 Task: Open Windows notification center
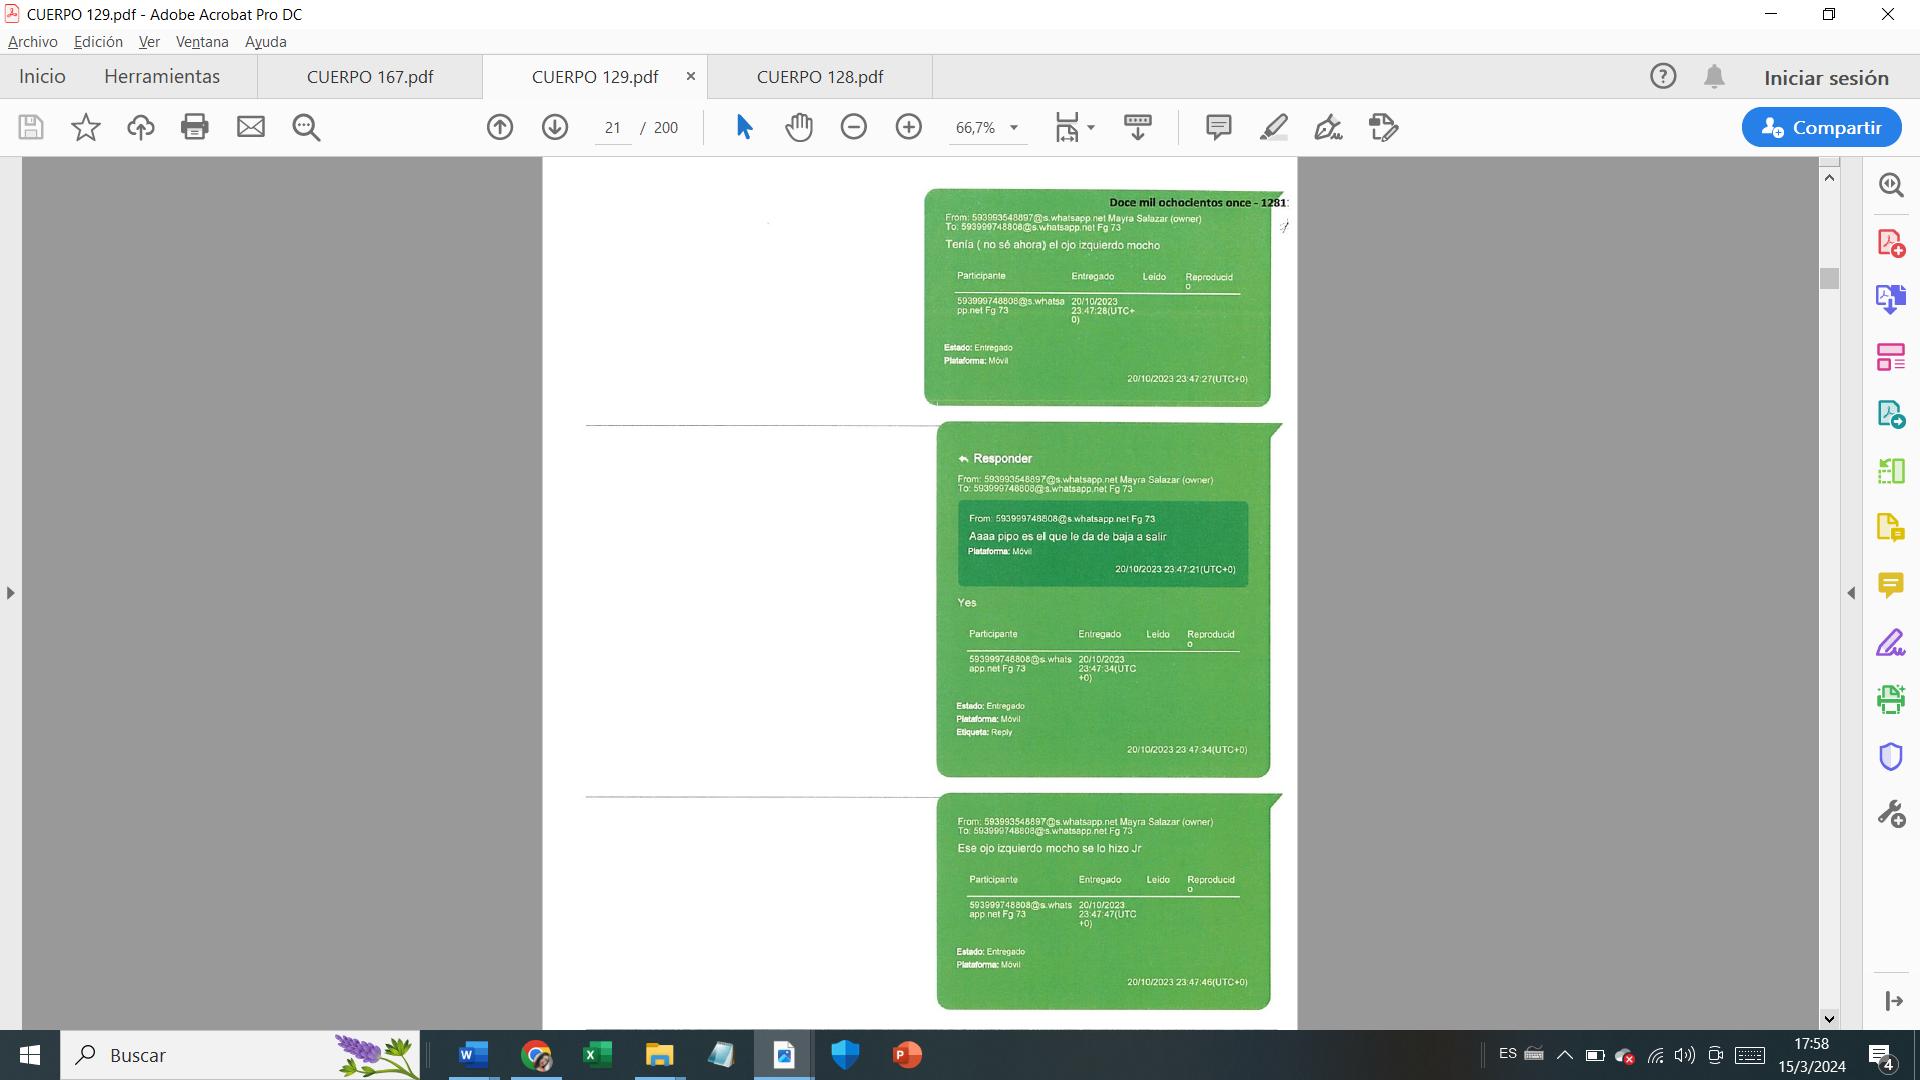(1881, 1056)
